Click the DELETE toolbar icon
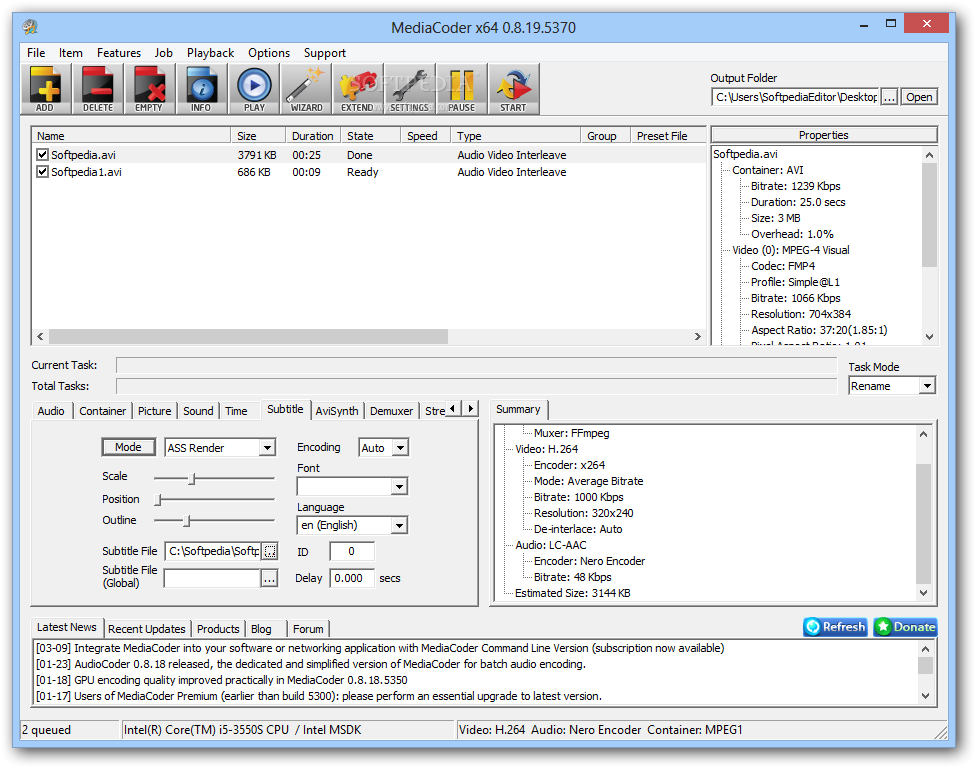This screenshot has height=768, width=976. click(x=98, y=89)
